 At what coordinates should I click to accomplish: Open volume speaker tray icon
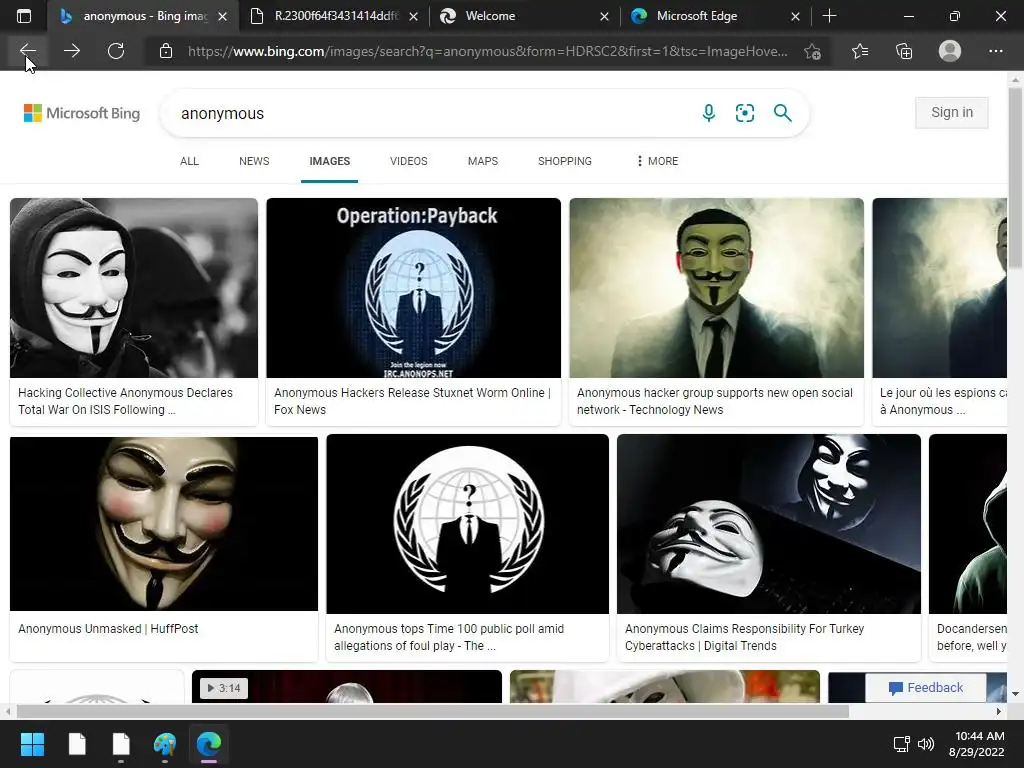click(x=925, y=744)
